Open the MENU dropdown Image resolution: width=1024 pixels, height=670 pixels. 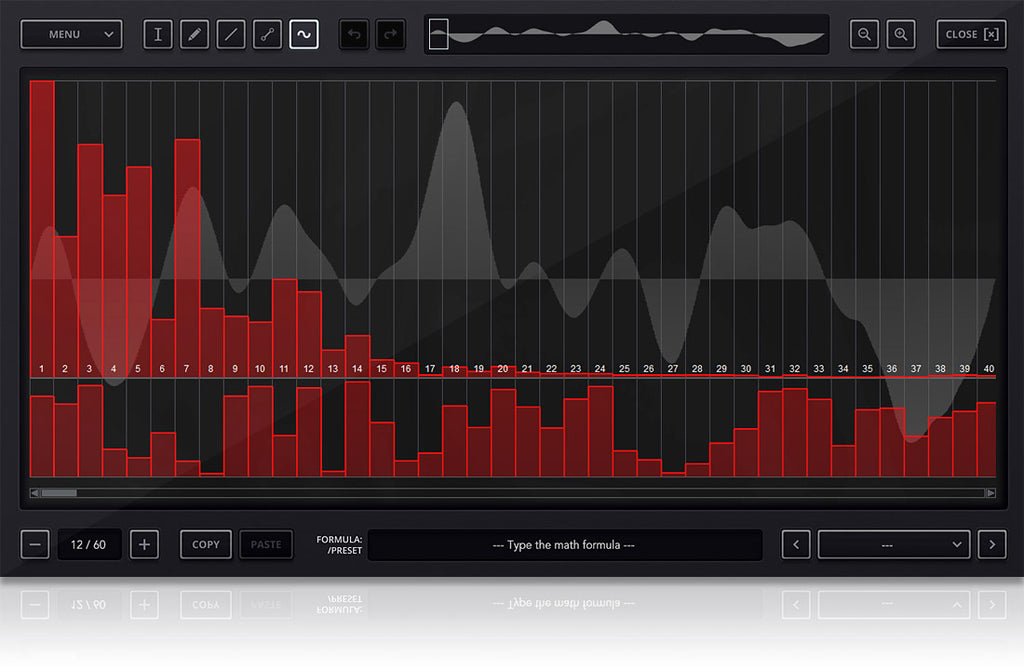pos(71,34)
